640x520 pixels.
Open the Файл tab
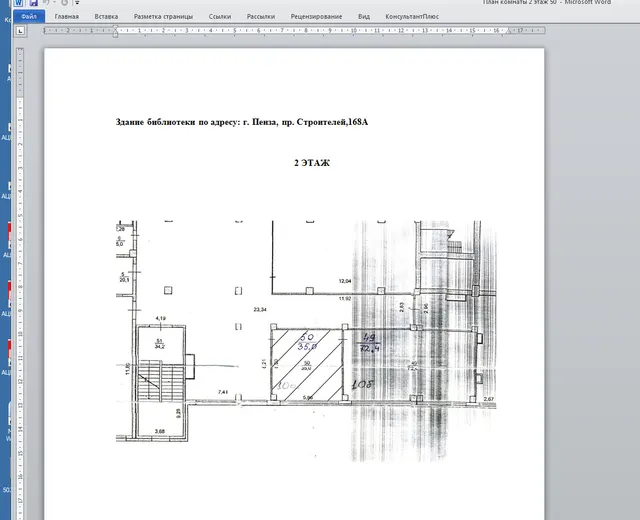coord(29,16)
